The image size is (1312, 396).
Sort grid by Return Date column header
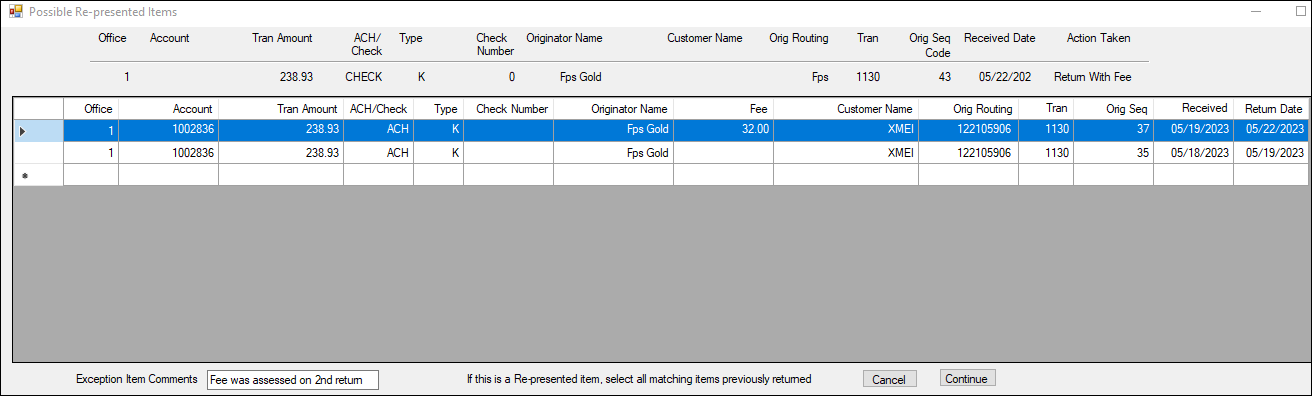[x=1271, y=108]
